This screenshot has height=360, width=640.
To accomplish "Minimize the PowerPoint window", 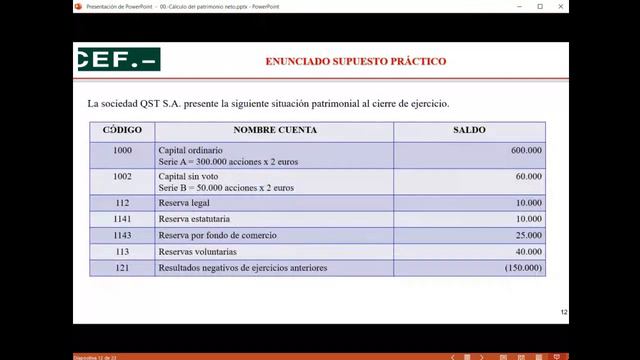I will [x=519, y=7].
